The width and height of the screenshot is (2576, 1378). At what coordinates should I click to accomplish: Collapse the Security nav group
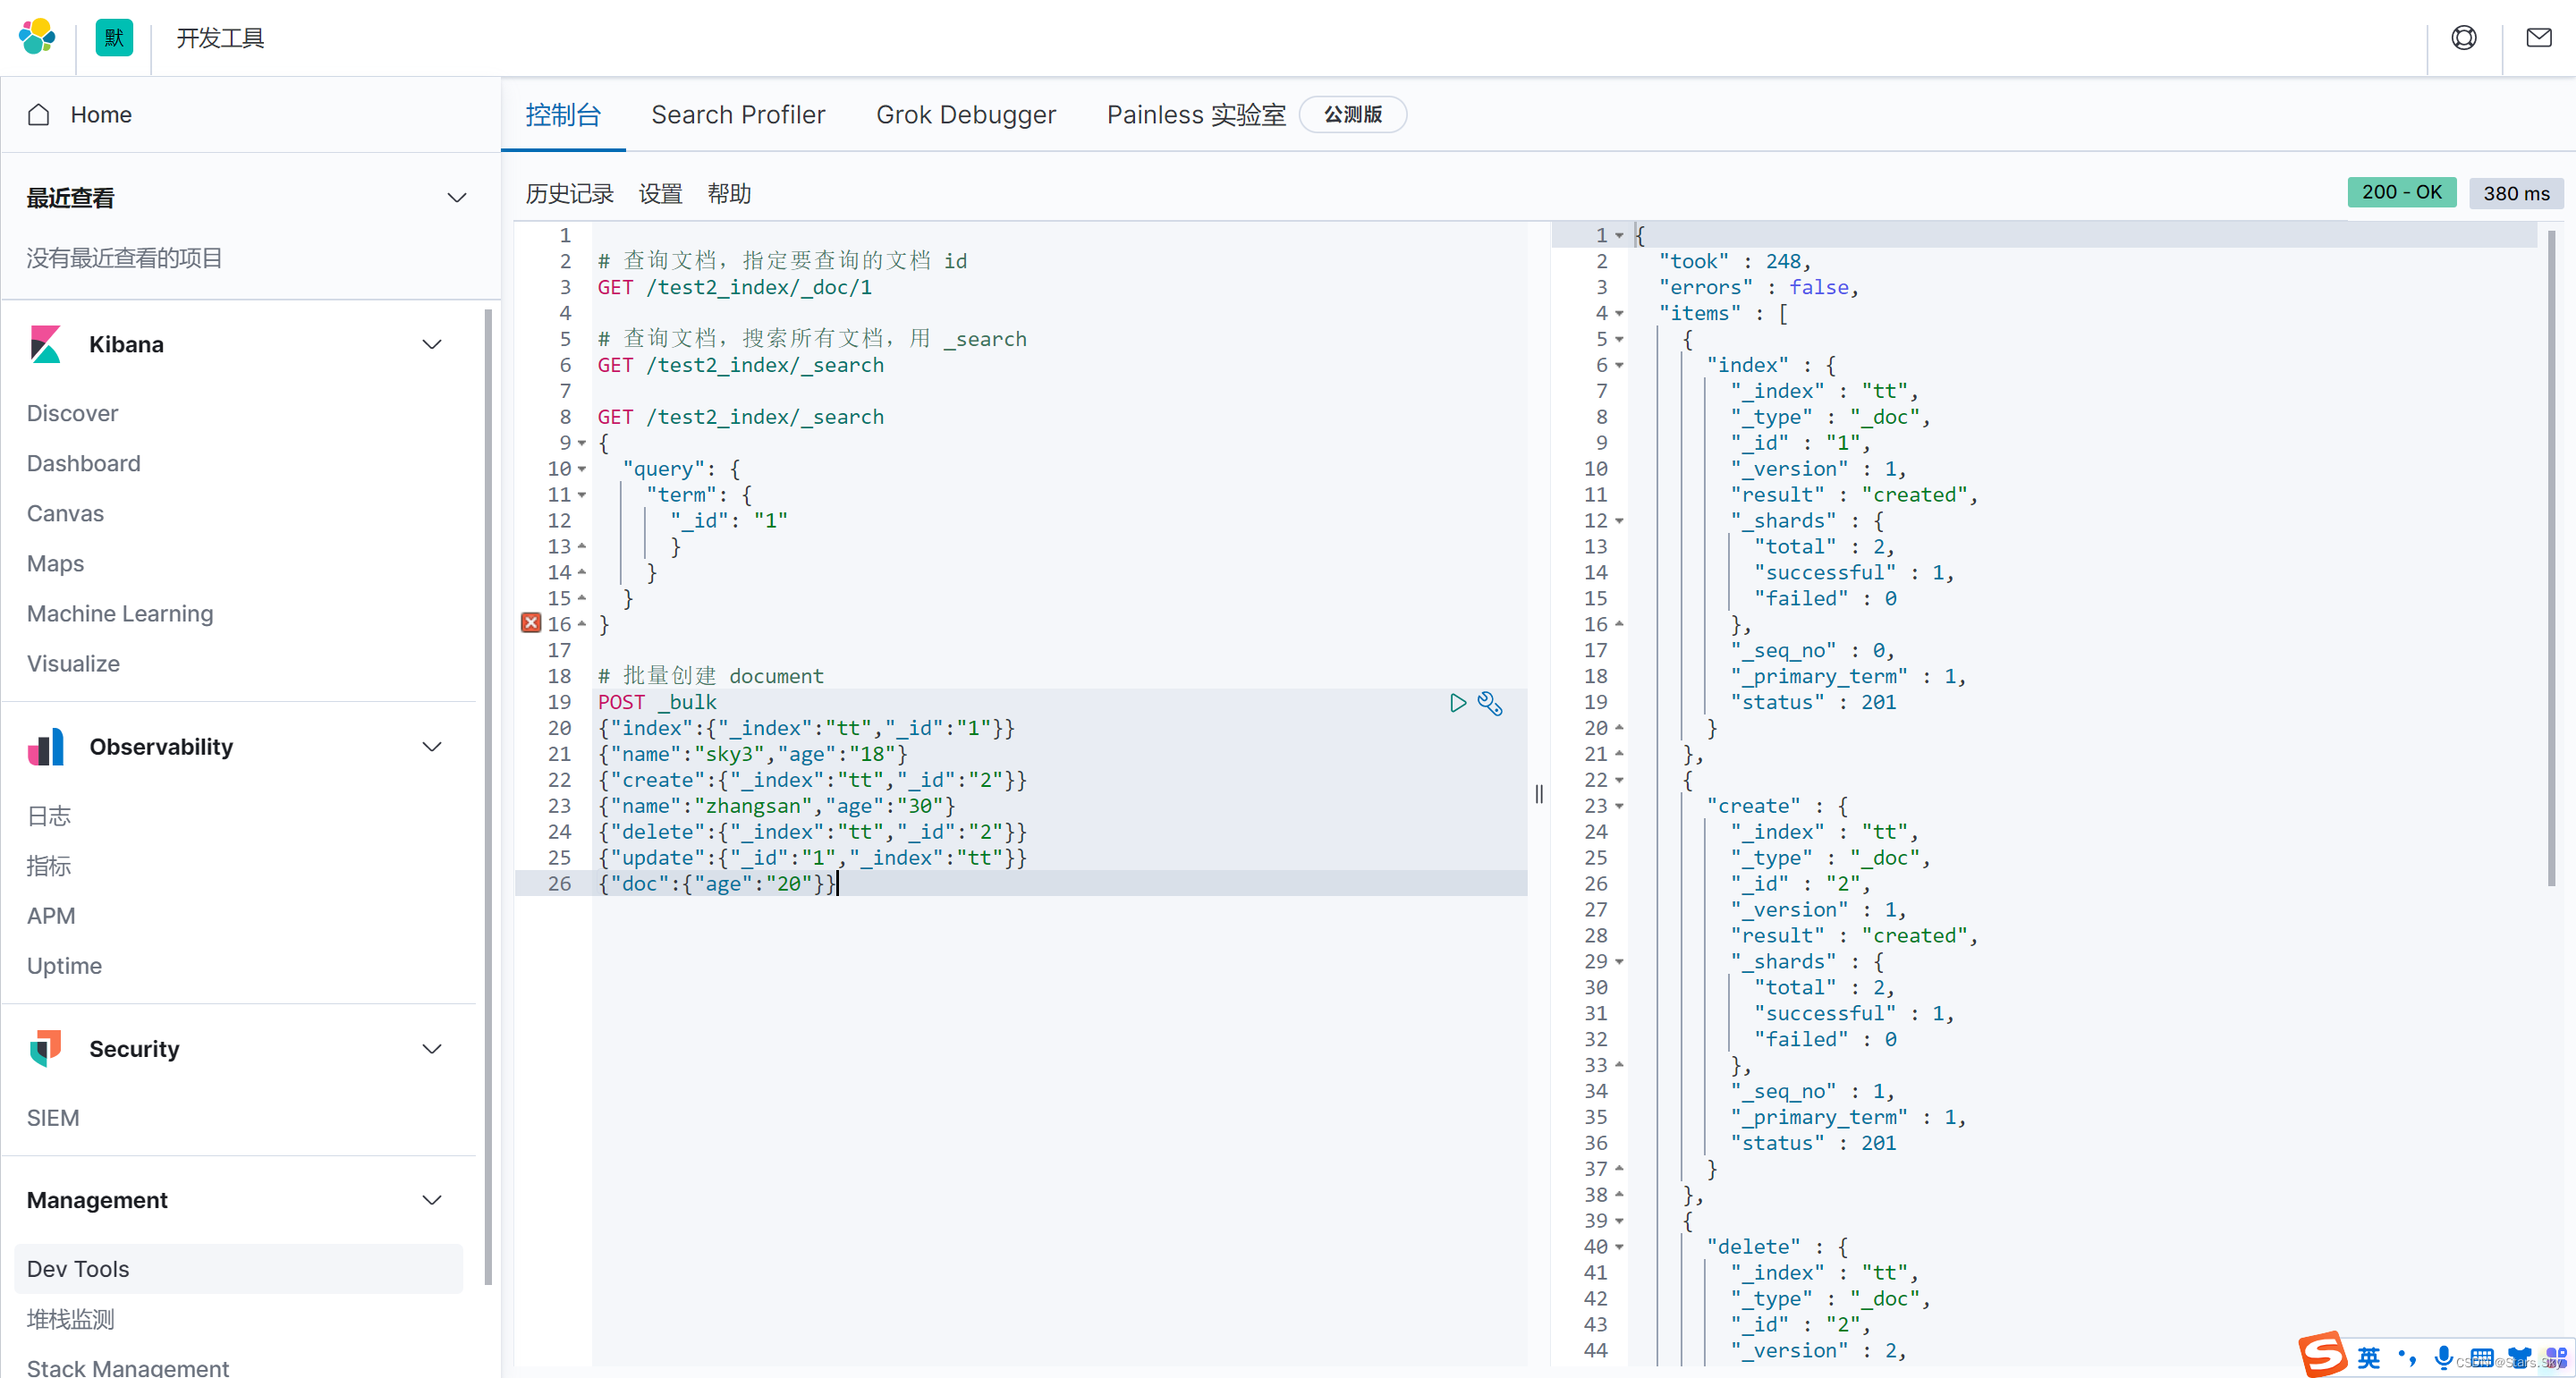tap(432, 1049)
